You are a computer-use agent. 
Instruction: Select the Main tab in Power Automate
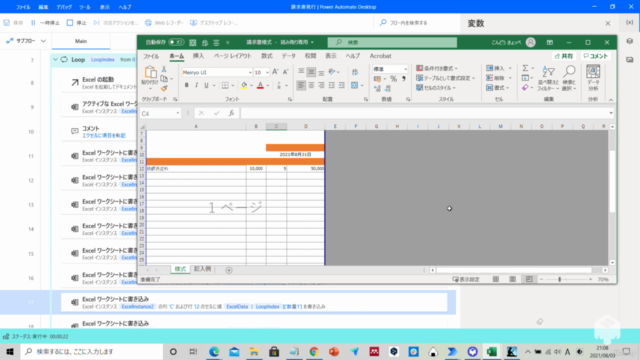81,41
